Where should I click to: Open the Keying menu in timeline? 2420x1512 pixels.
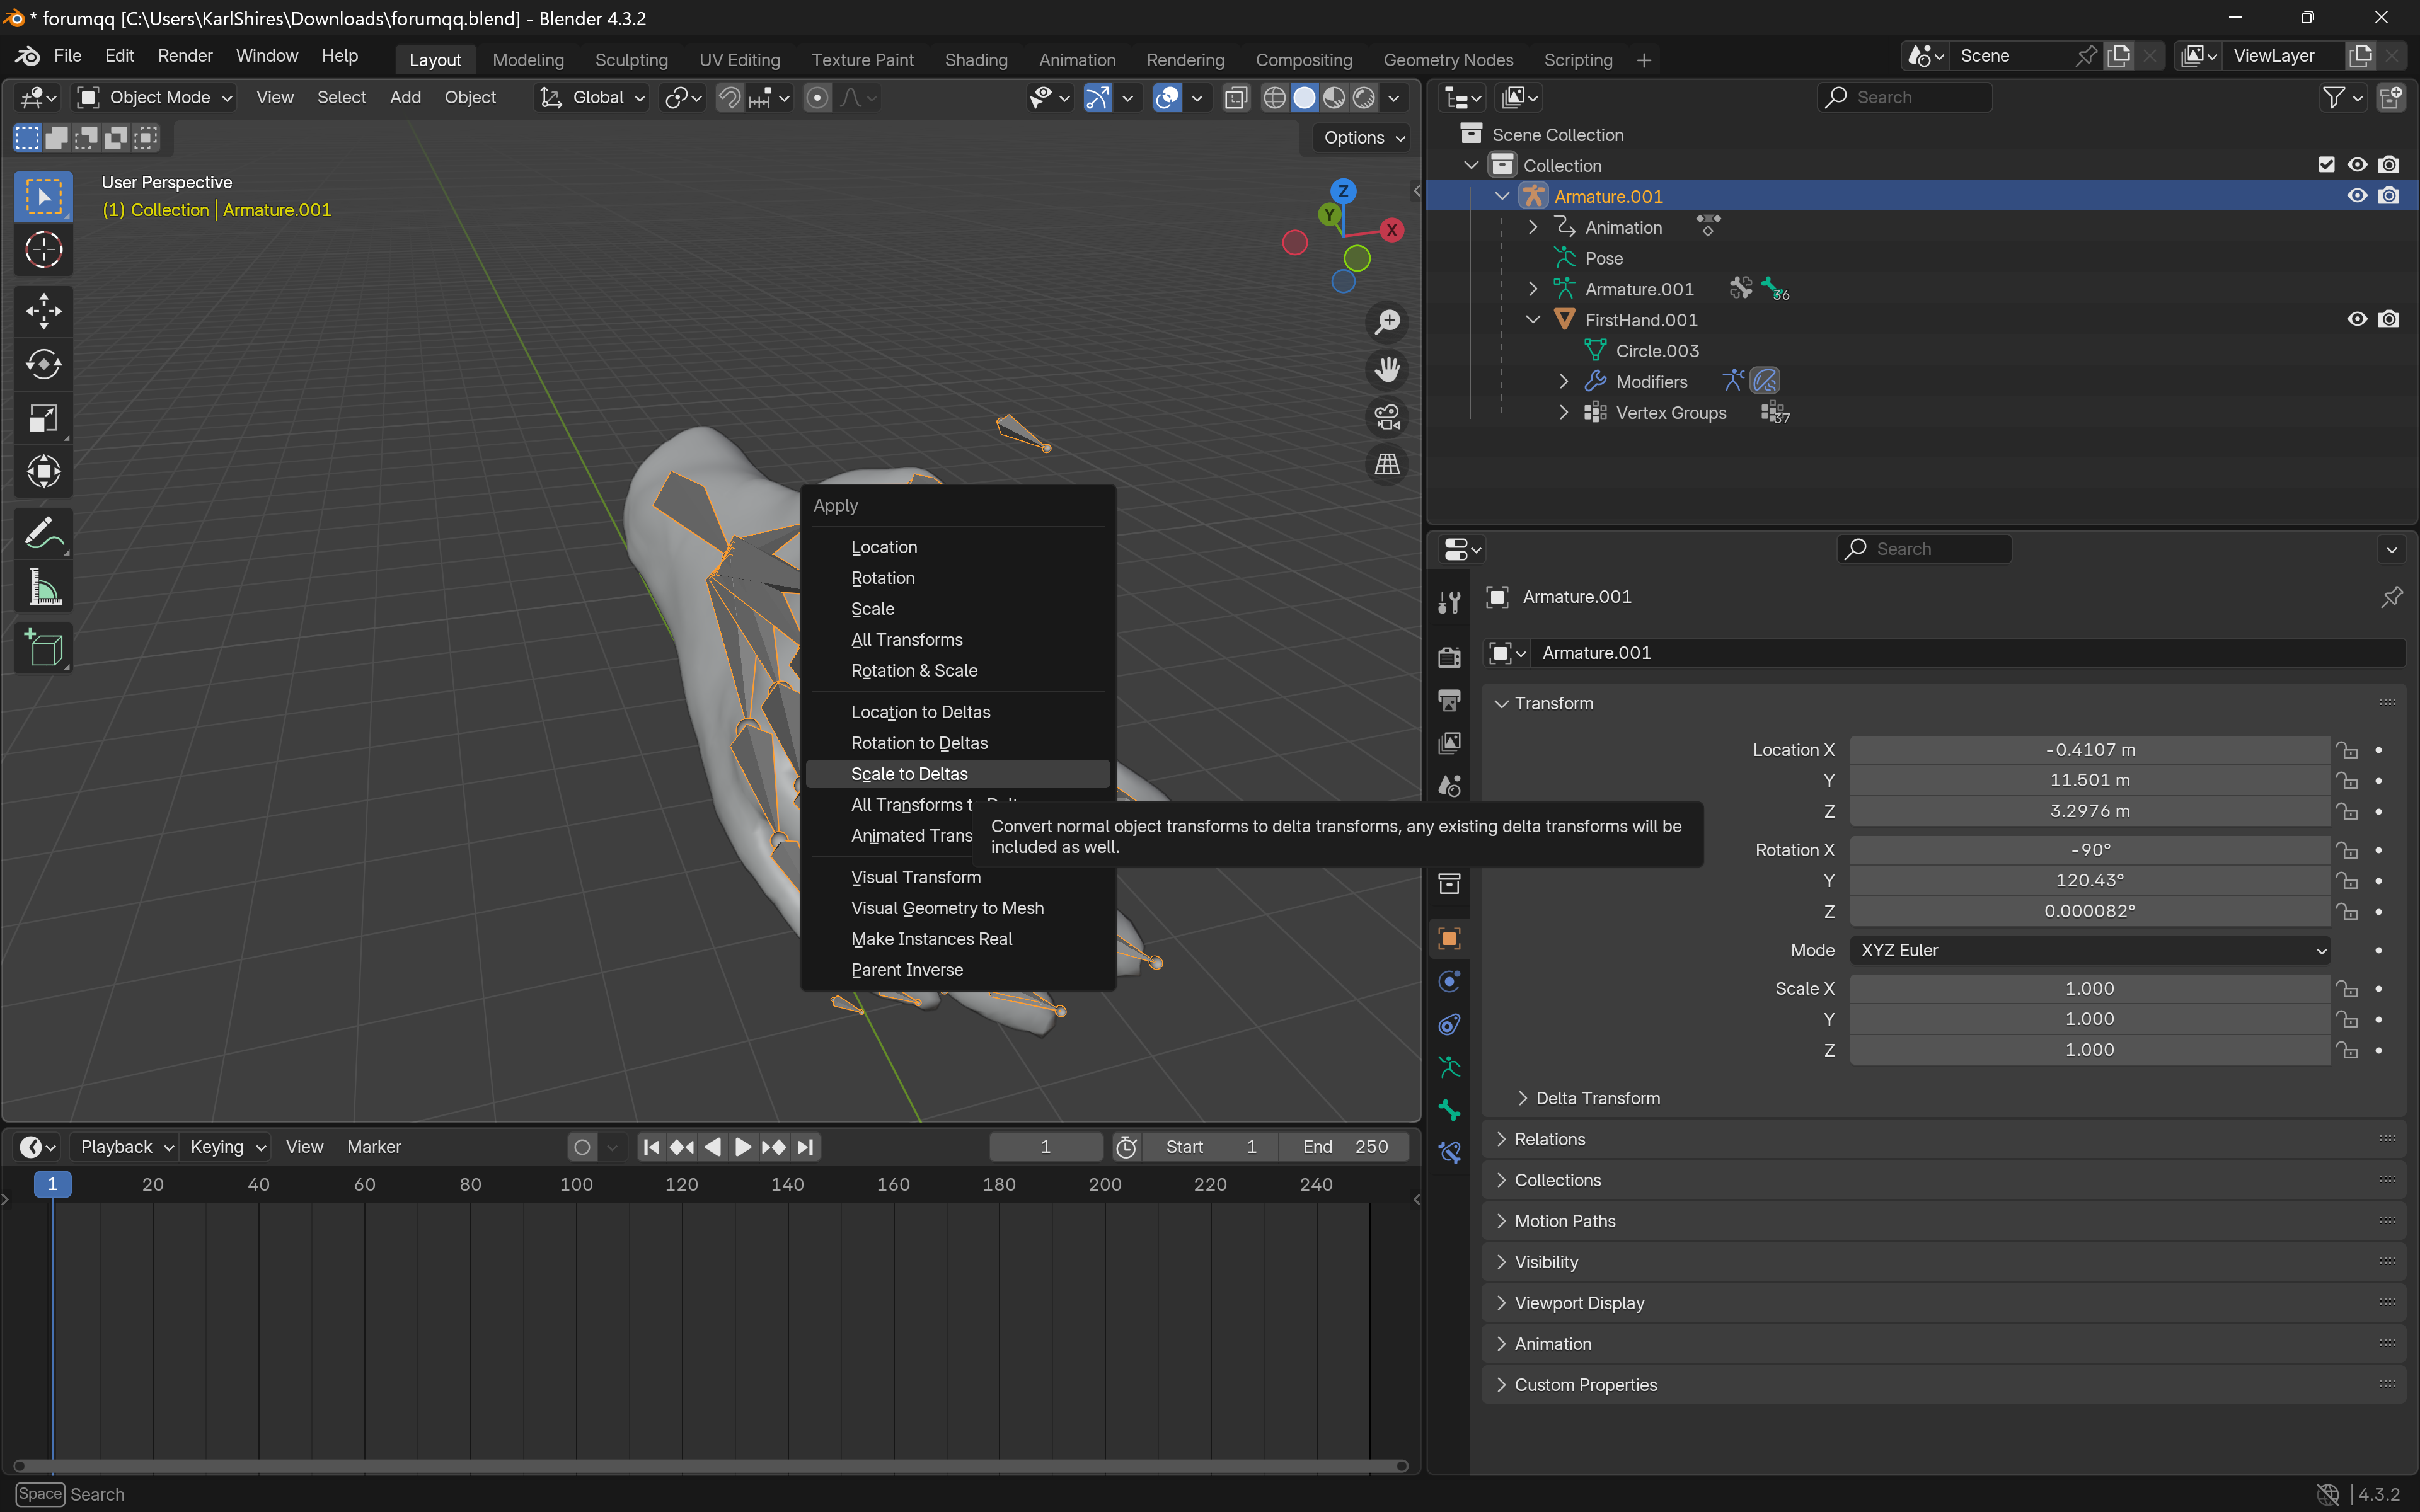(227, 1147)
